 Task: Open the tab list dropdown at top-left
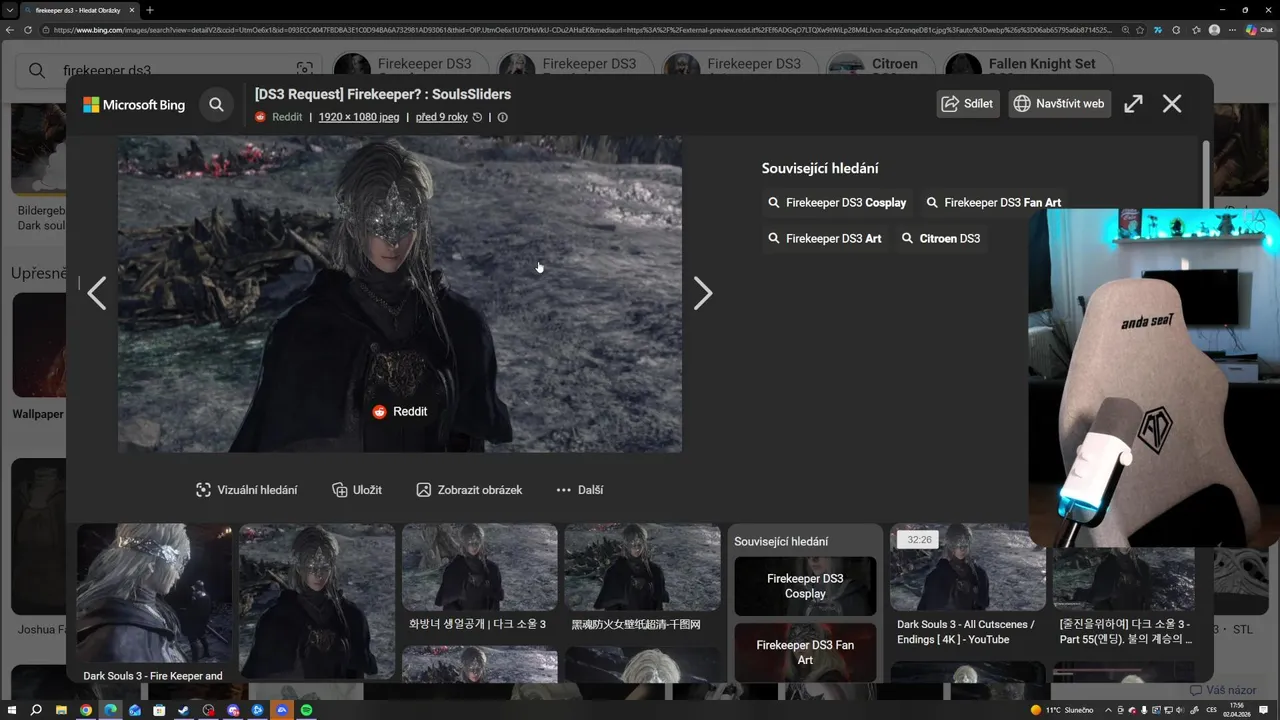pyautogui.click(x=9, y=10)
